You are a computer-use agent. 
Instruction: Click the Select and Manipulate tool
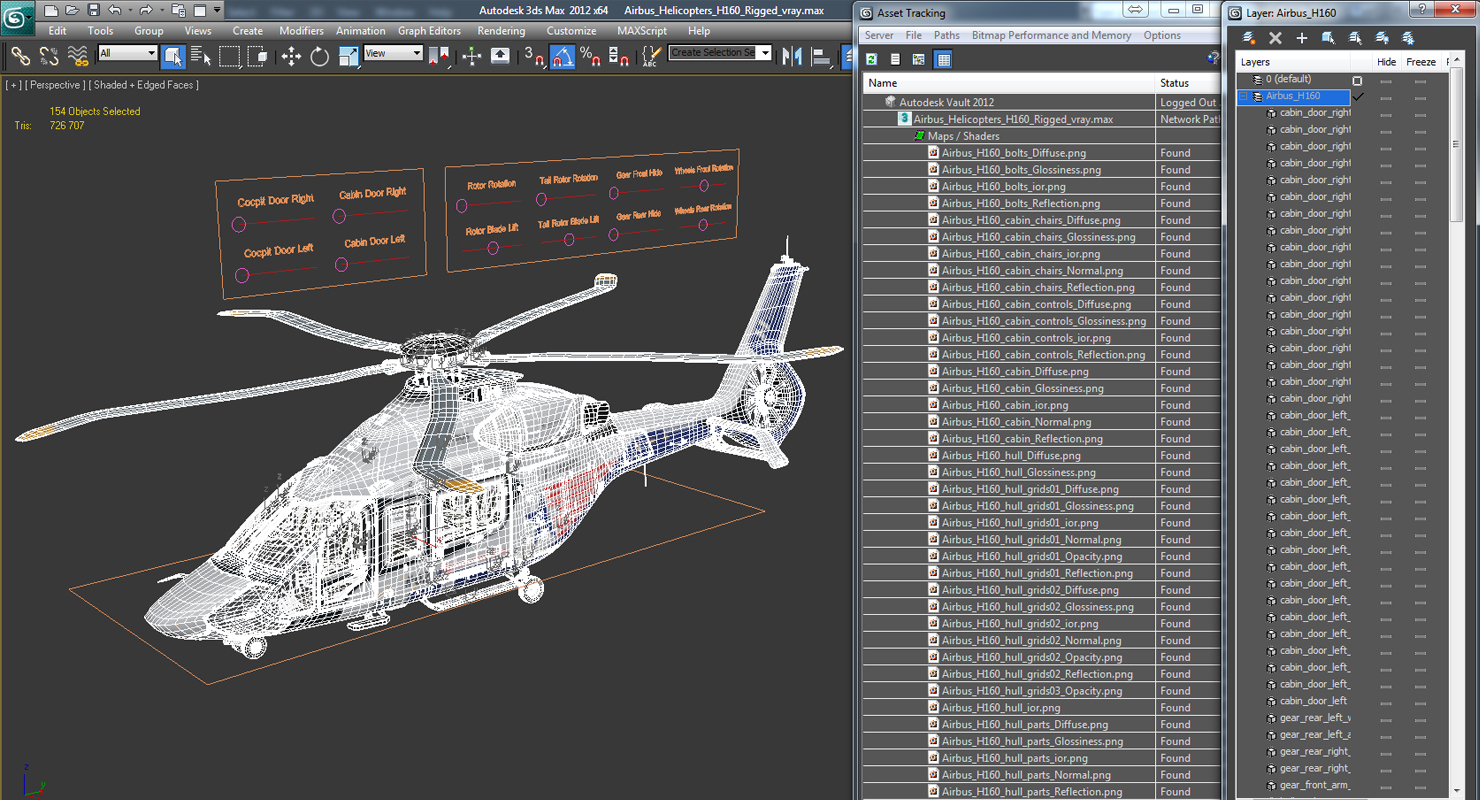tap(472, 56)
